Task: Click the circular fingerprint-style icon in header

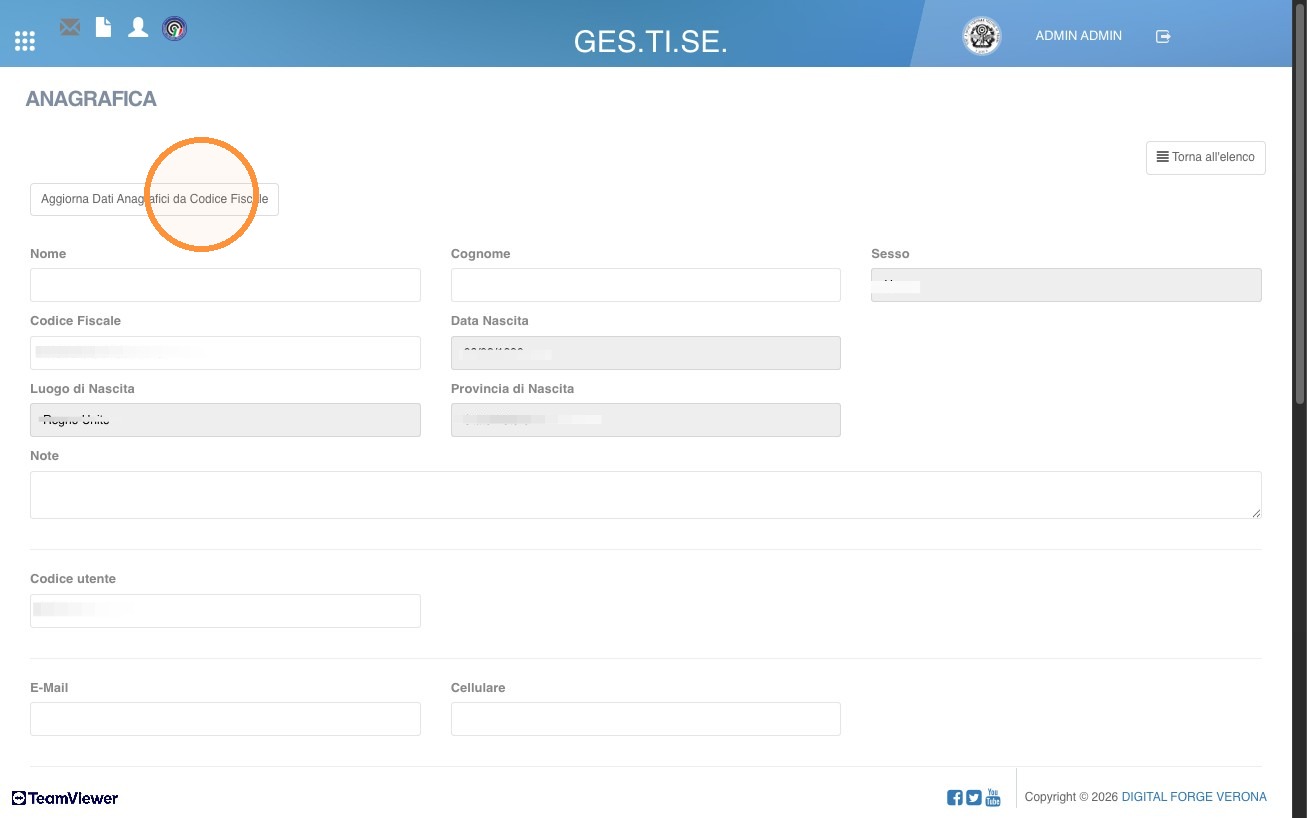Action: click(175, 29)
